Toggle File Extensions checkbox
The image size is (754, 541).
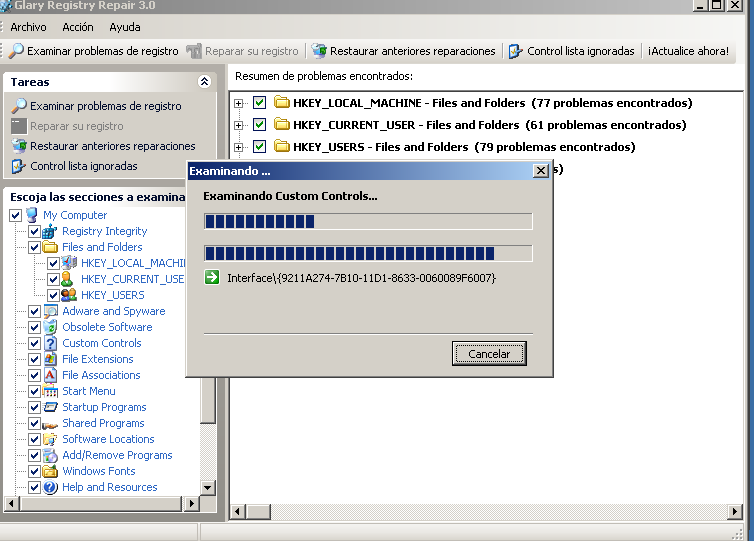point(34,359)
